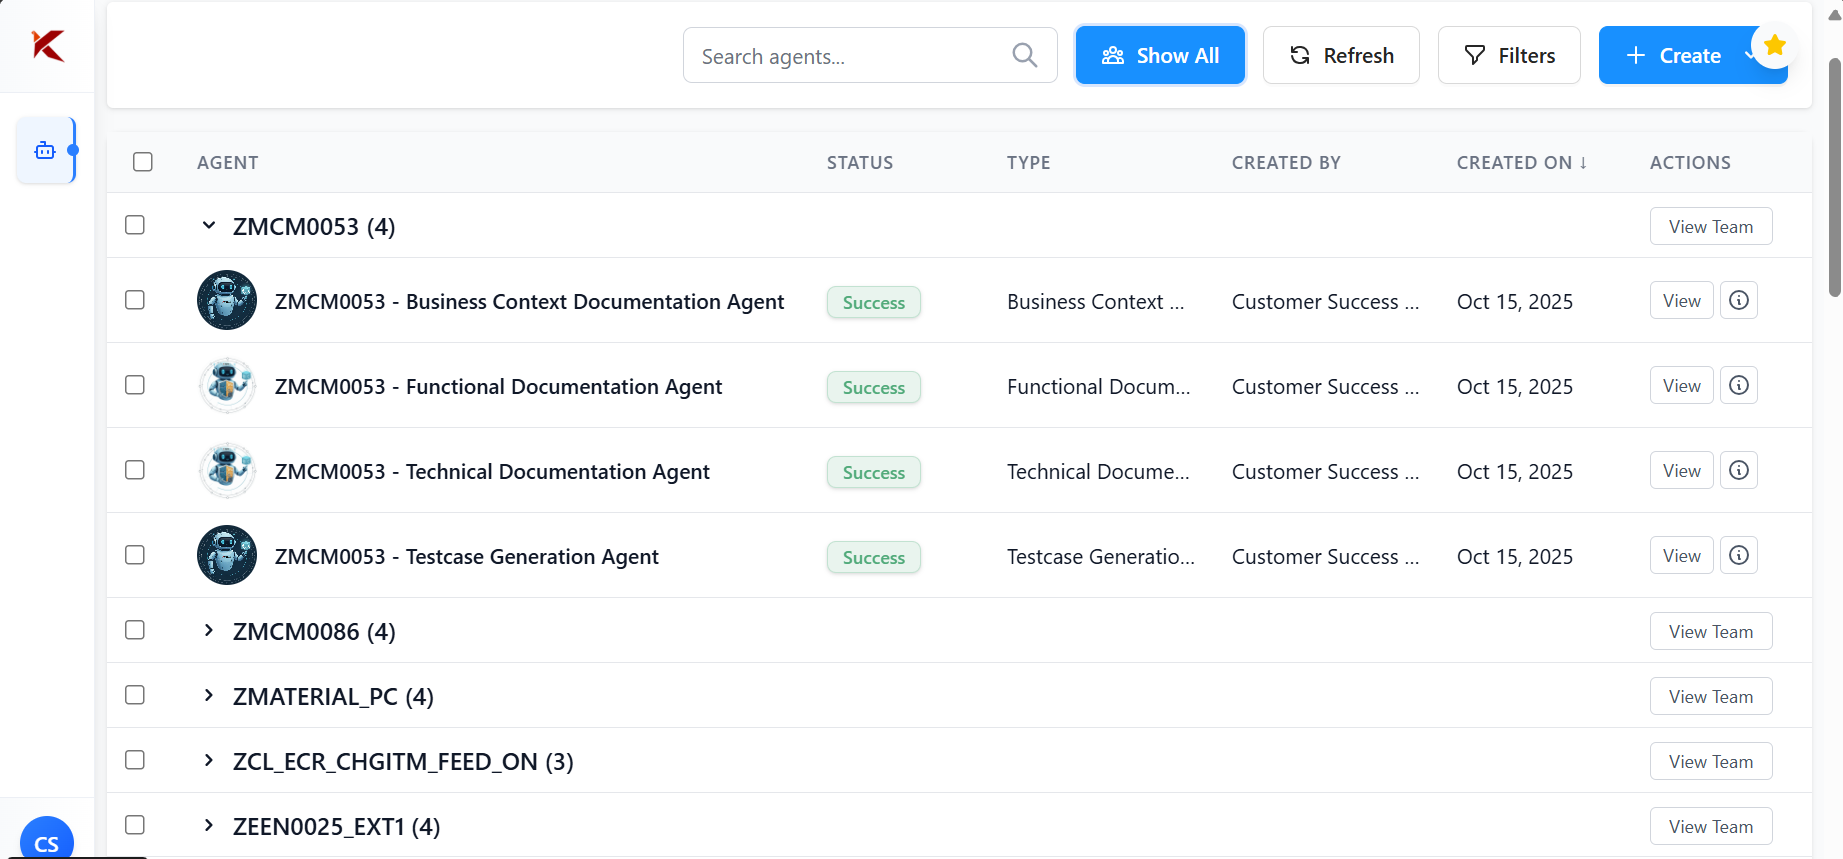
Task: Collapse the ZMCM0053 group
Action: tap(208, 226)
